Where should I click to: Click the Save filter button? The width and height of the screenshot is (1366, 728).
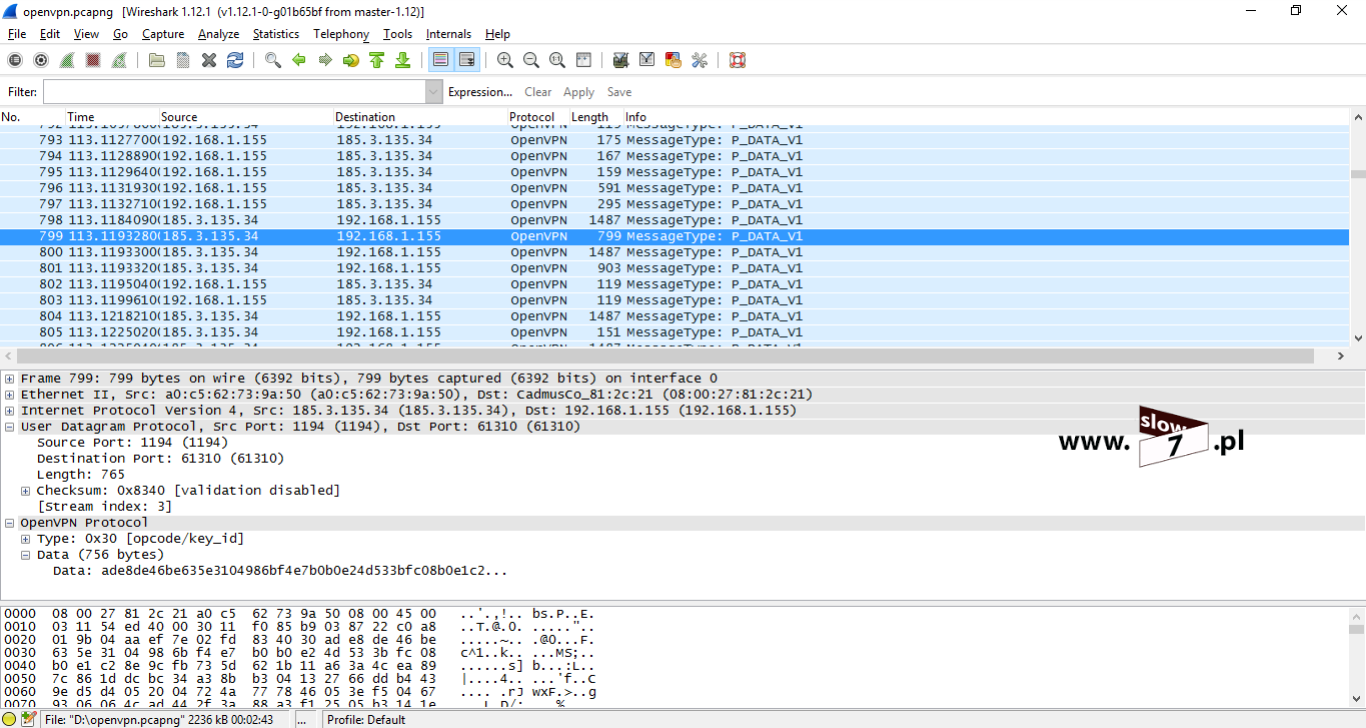[x=619, y=92]
